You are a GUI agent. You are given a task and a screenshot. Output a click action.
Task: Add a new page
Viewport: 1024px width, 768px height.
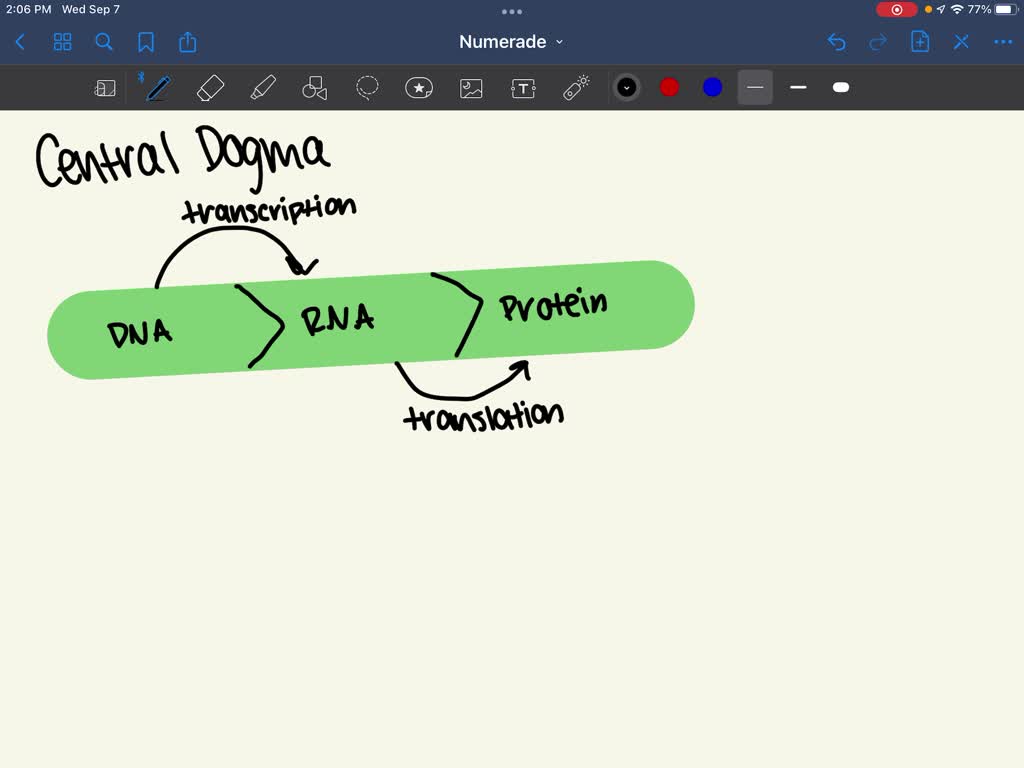pyautogui.click(x=919, y=42)
